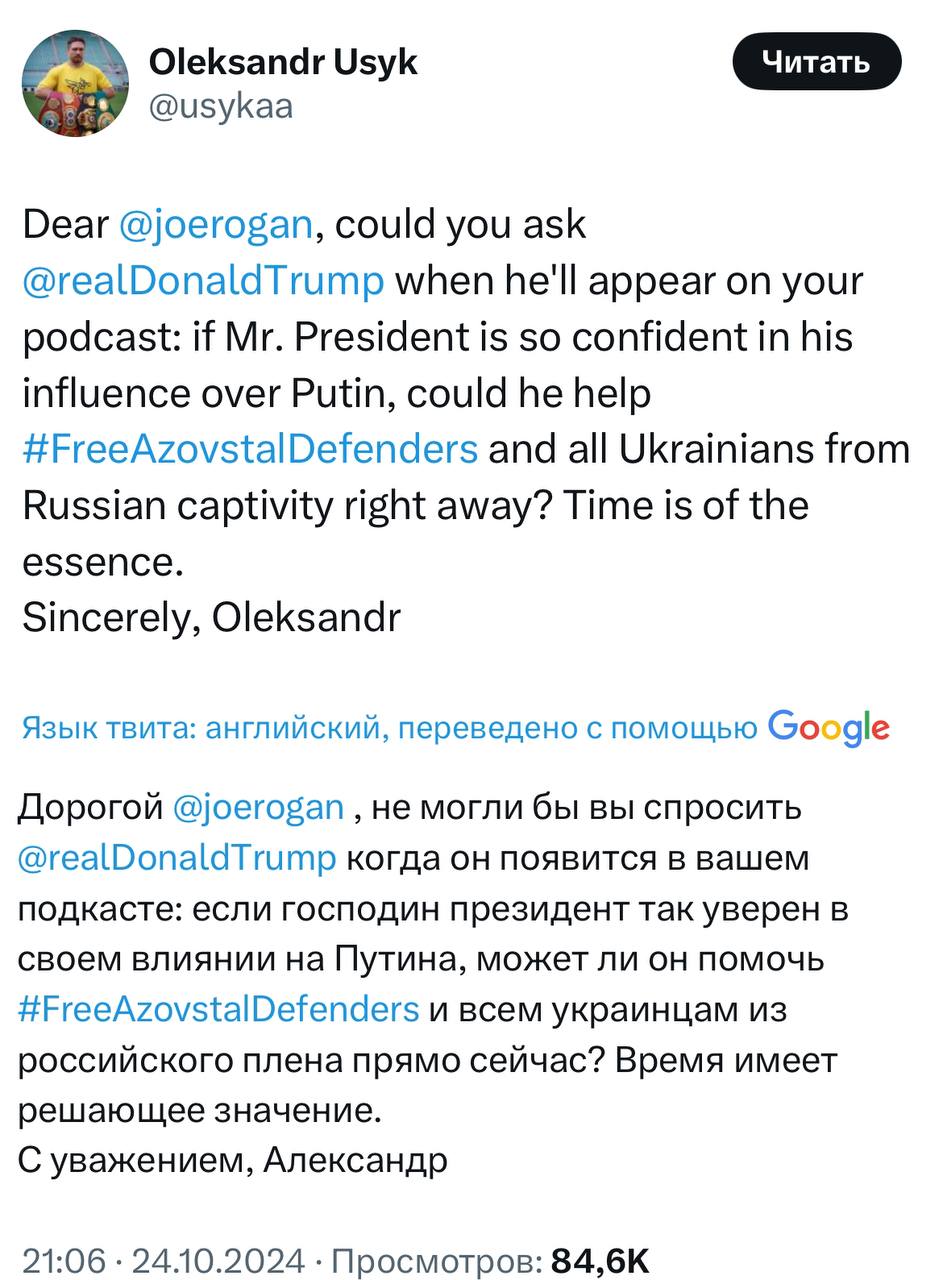
Task: Open #FreeAzovstalDefenders hashtag in Russian translation
Action: [x=219, y=1009]
